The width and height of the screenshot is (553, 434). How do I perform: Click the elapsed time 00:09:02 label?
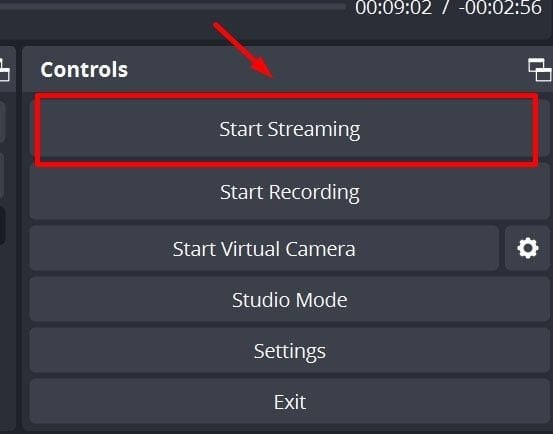click(393, 8)
